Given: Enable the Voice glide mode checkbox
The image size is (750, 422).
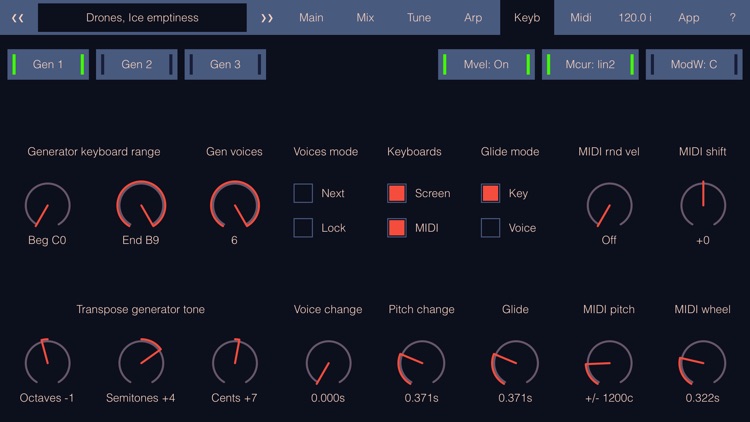Looking at the screenshot, I should [490, 228].
